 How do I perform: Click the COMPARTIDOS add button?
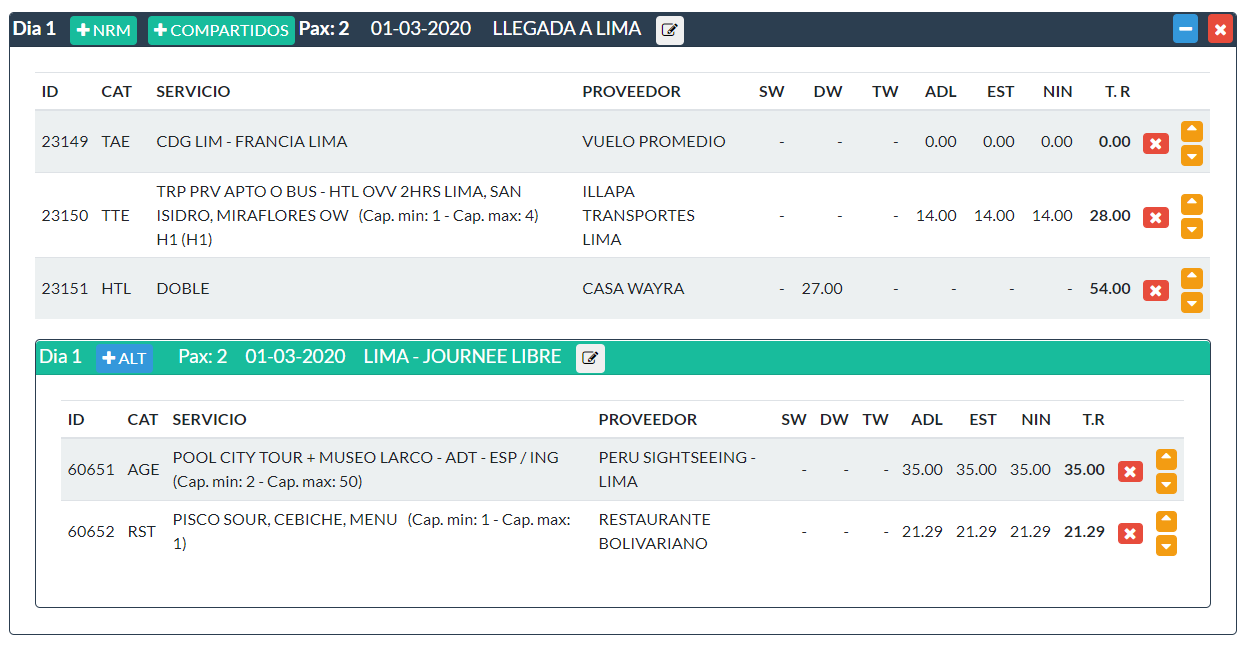(x=221, y=30)
